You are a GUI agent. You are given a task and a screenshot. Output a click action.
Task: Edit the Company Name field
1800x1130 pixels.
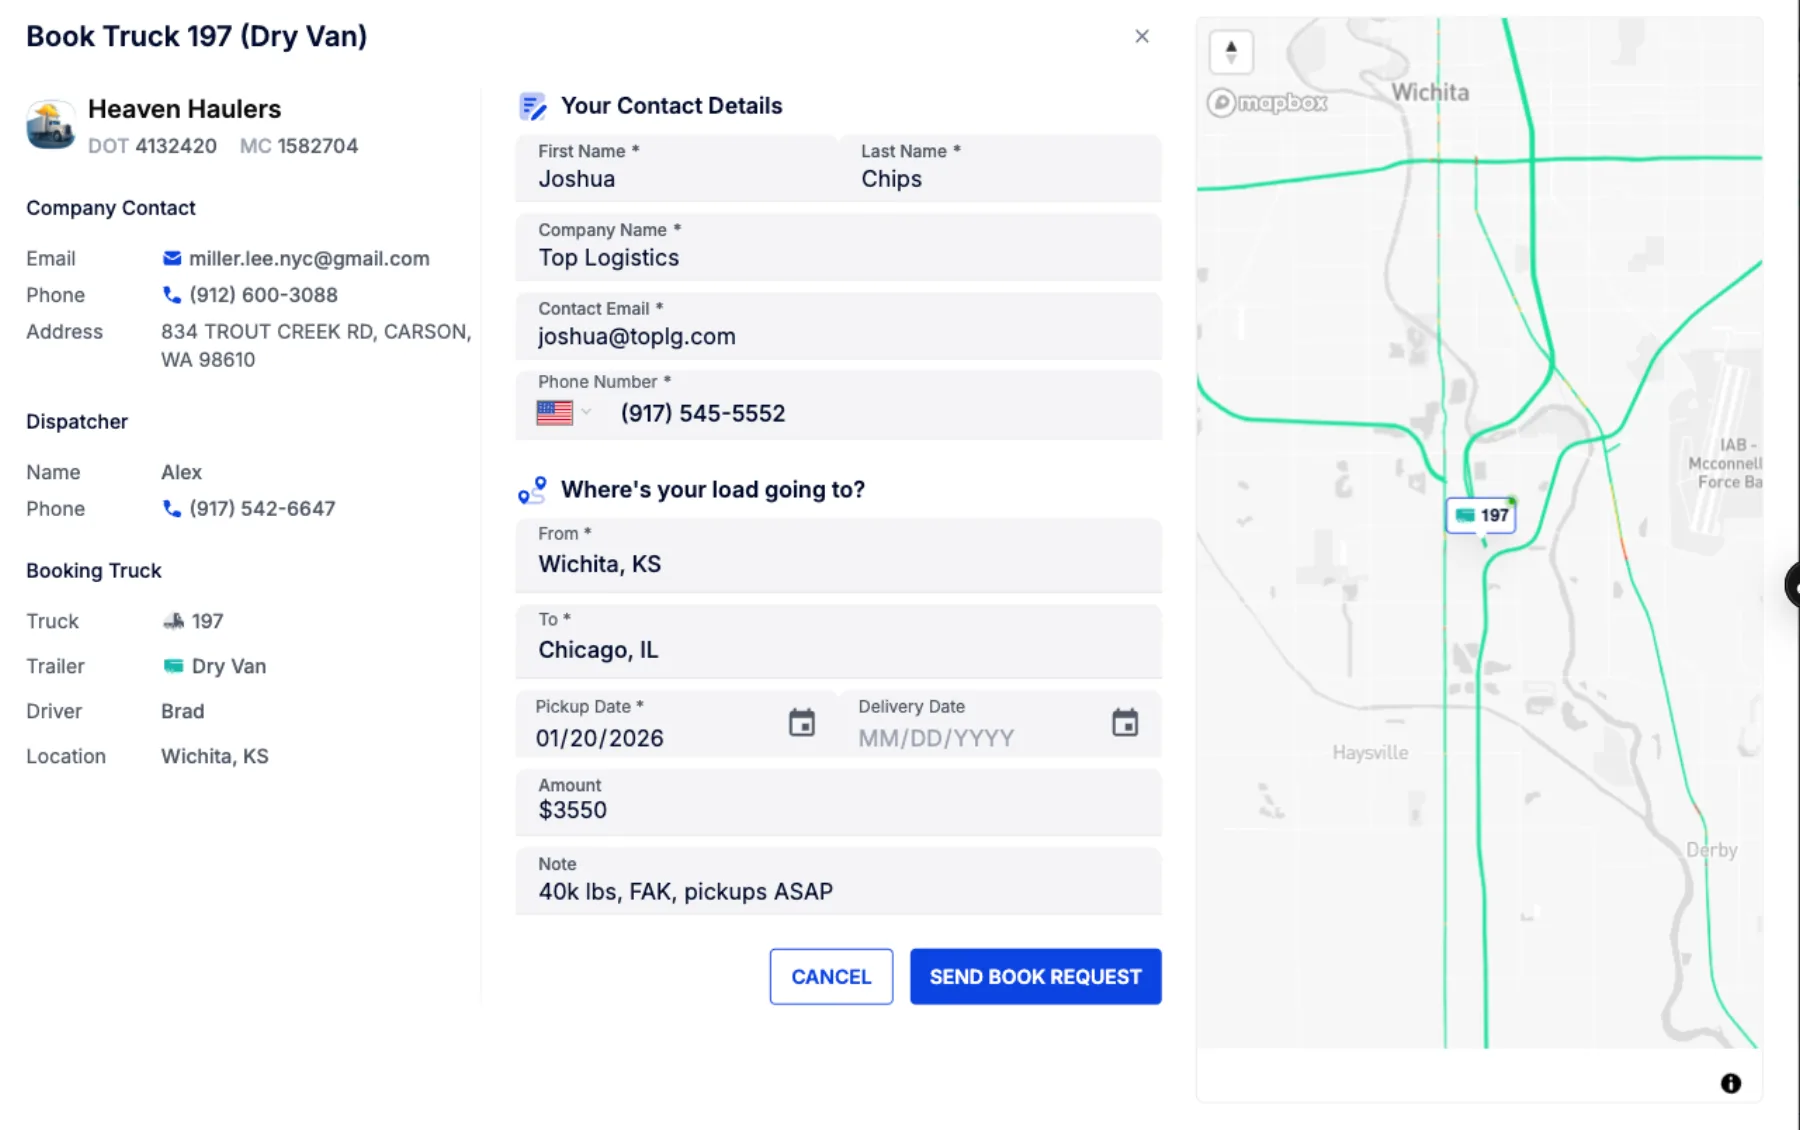tap(839, 247)
